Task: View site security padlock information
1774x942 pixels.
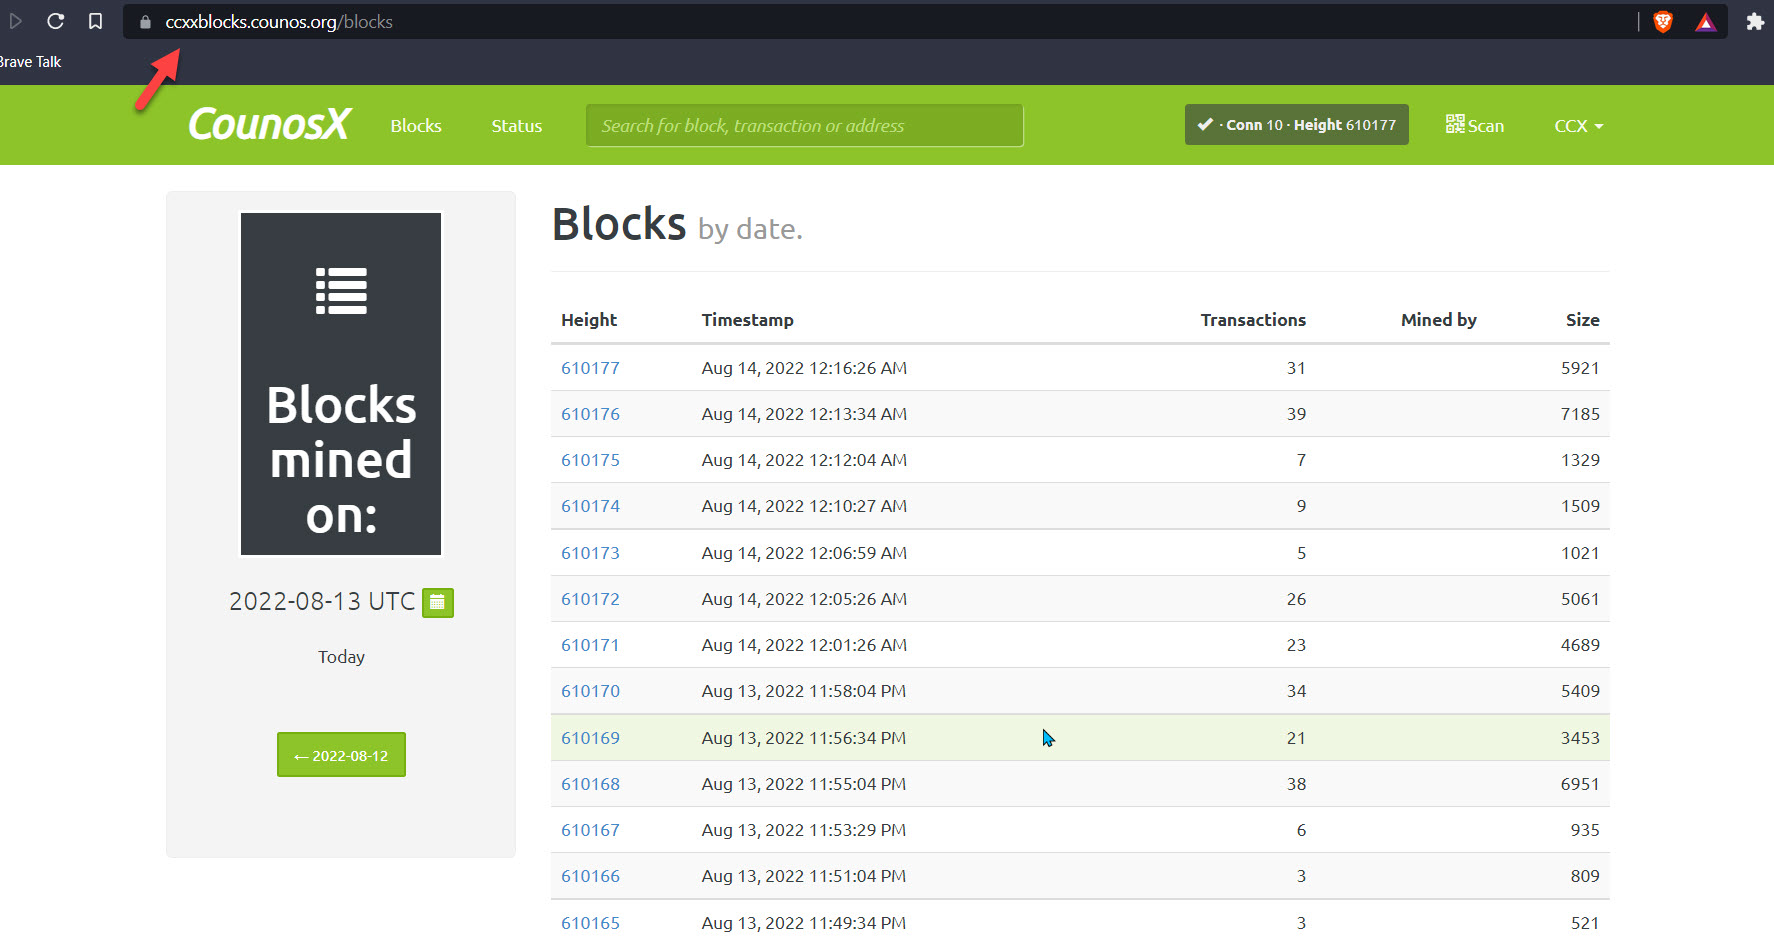Action: (x=145, y=22)
